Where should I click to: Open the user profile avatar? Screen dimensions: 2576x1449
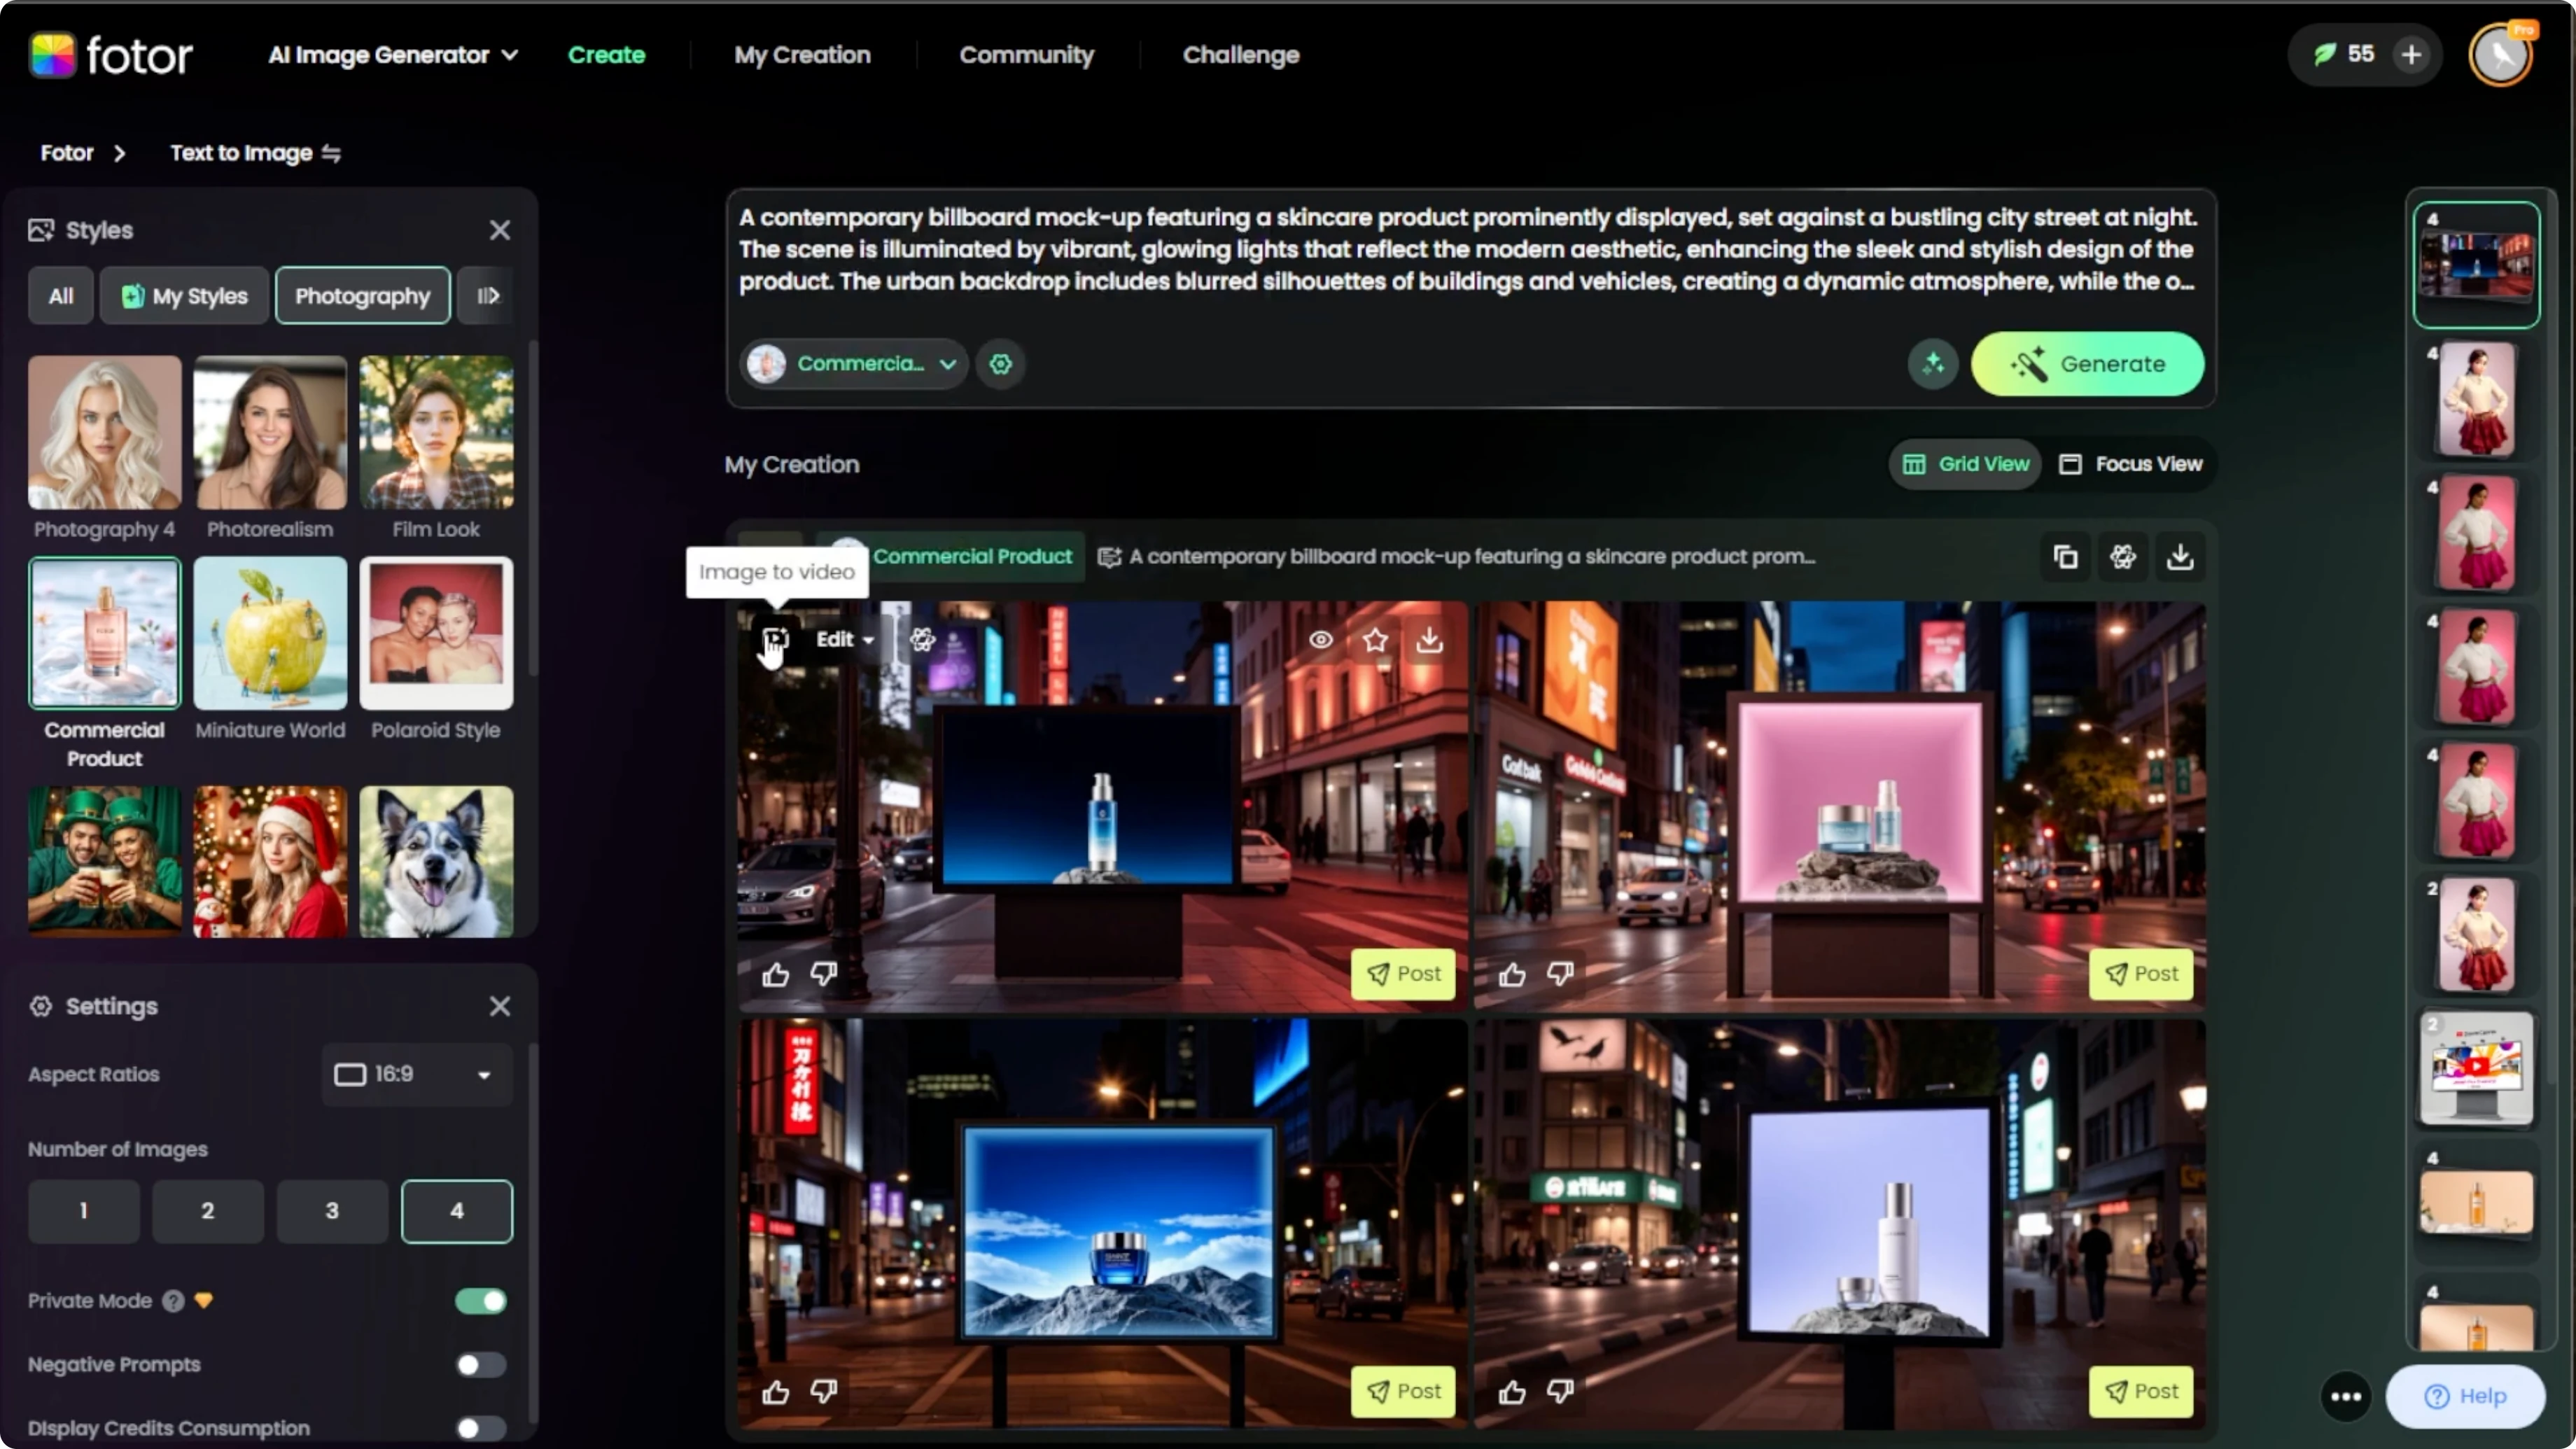click(2501, 54)
